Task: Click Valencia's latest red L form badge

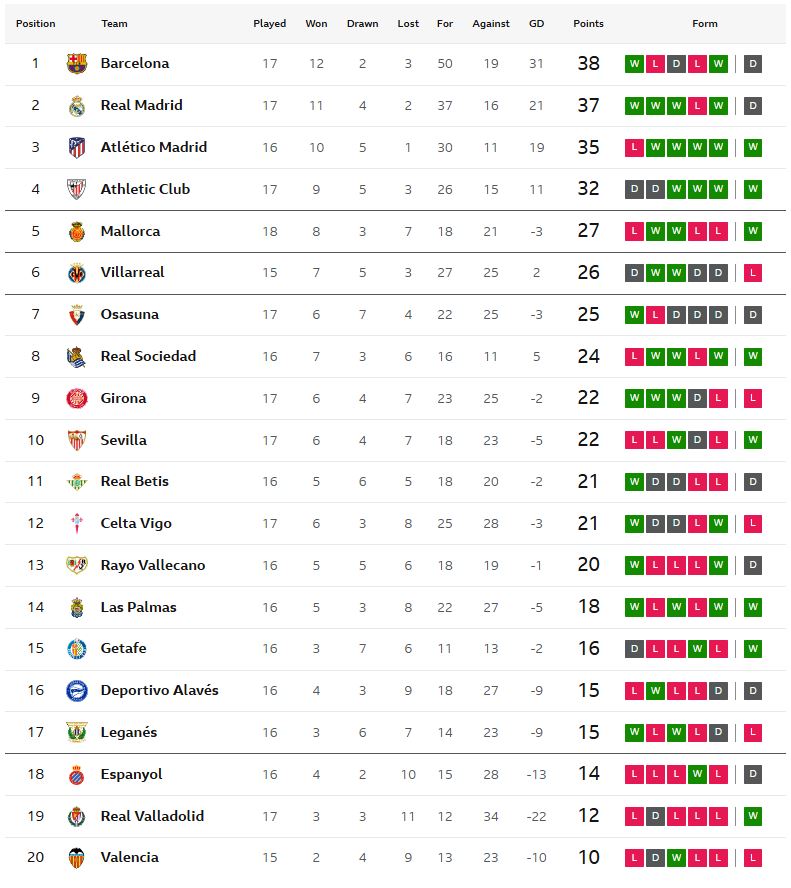Action: coord(753,858)
